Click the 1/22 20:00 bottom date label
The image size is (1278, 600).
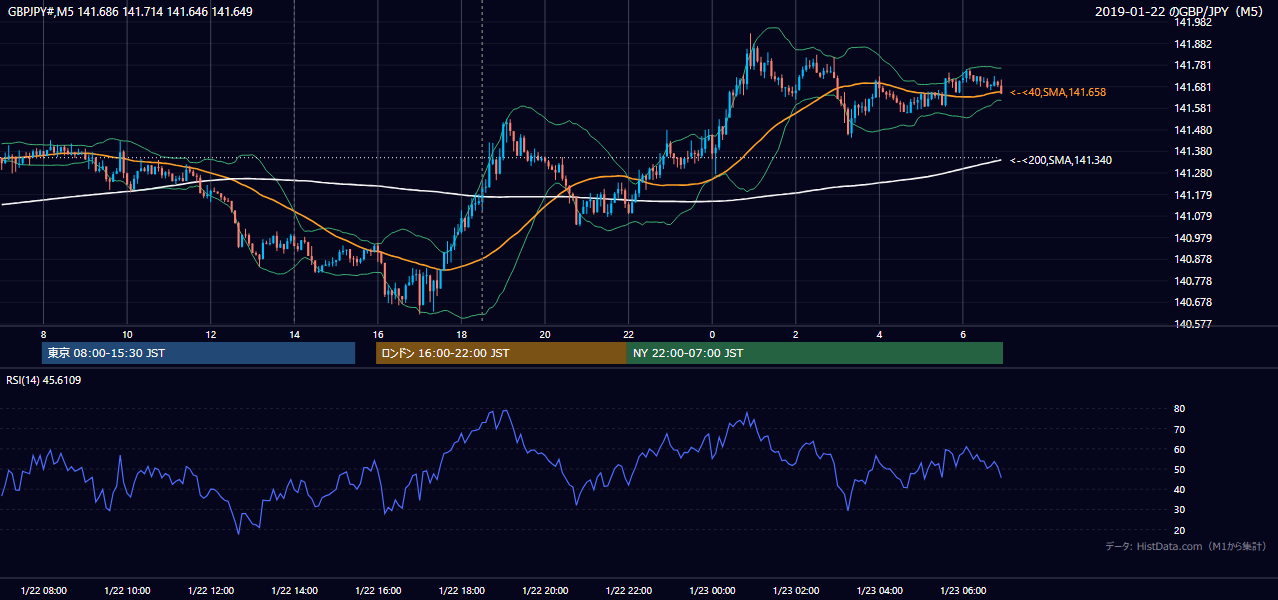click(545, 591)
